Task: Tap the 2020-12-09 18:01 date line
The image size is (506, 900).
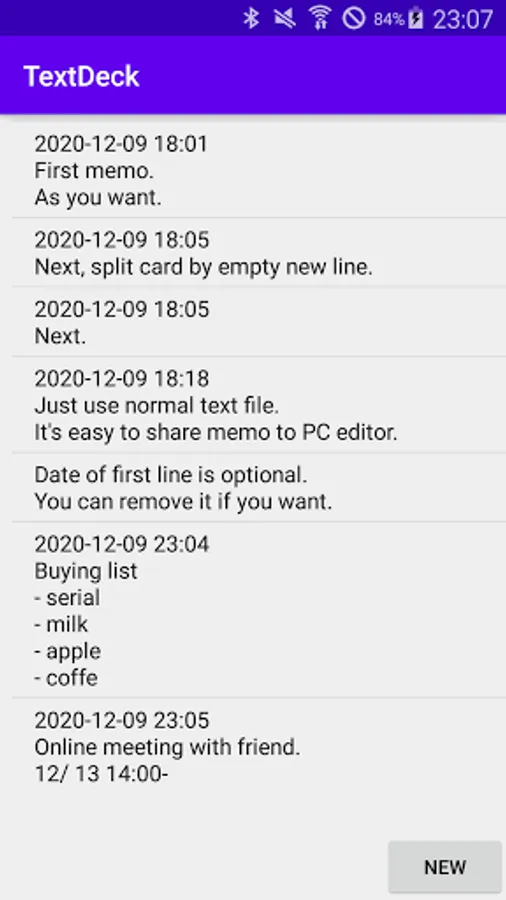Action: point(121,143)
